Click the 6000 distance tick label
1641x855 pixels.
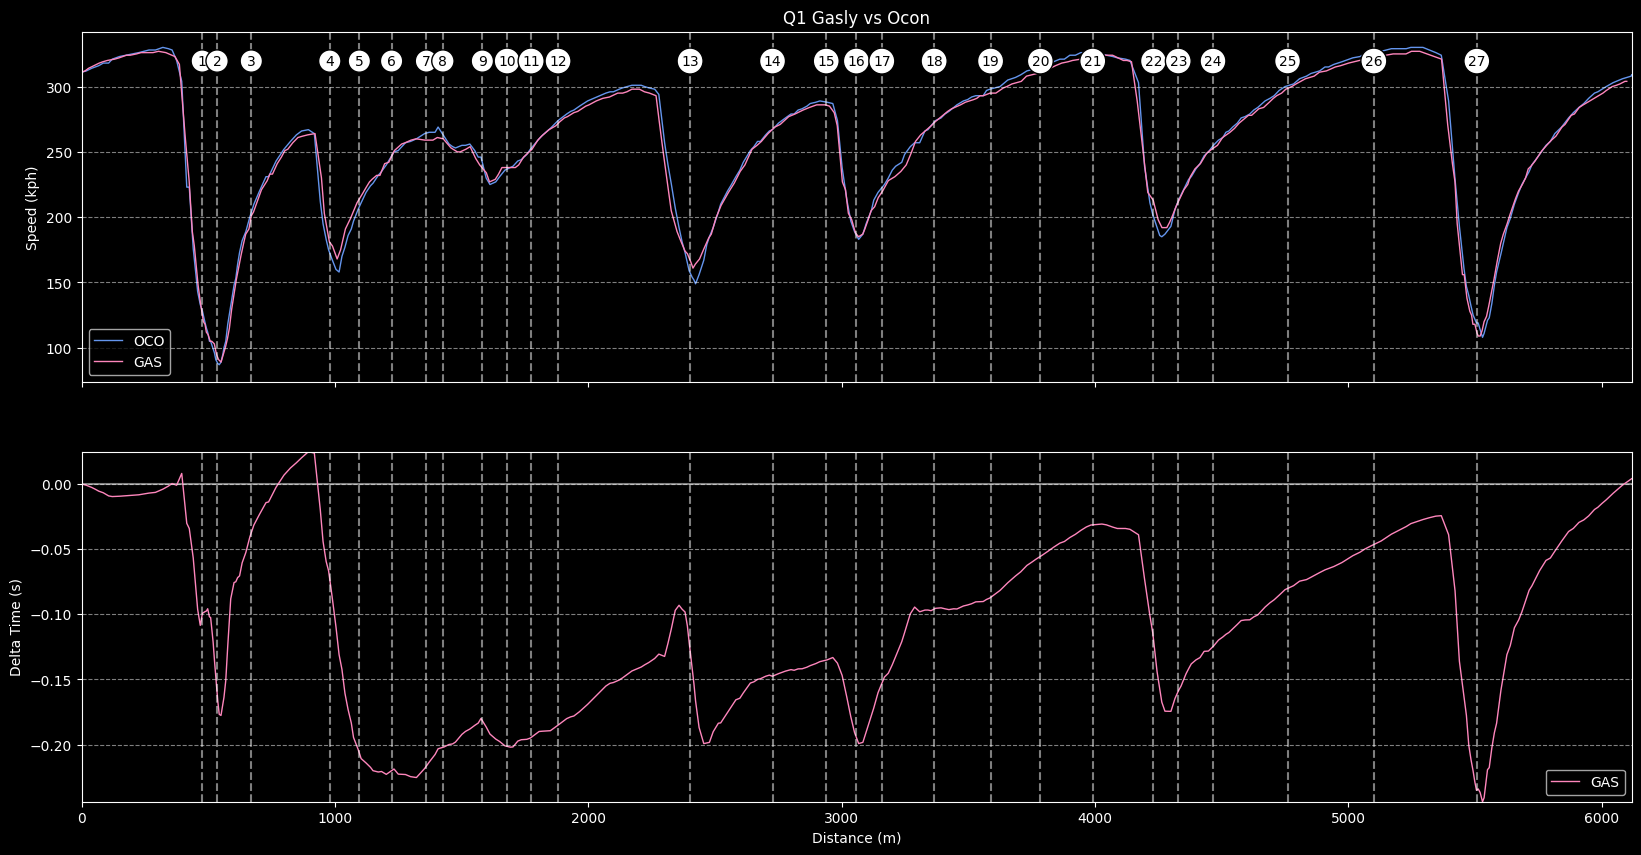tap(1602, 819)
